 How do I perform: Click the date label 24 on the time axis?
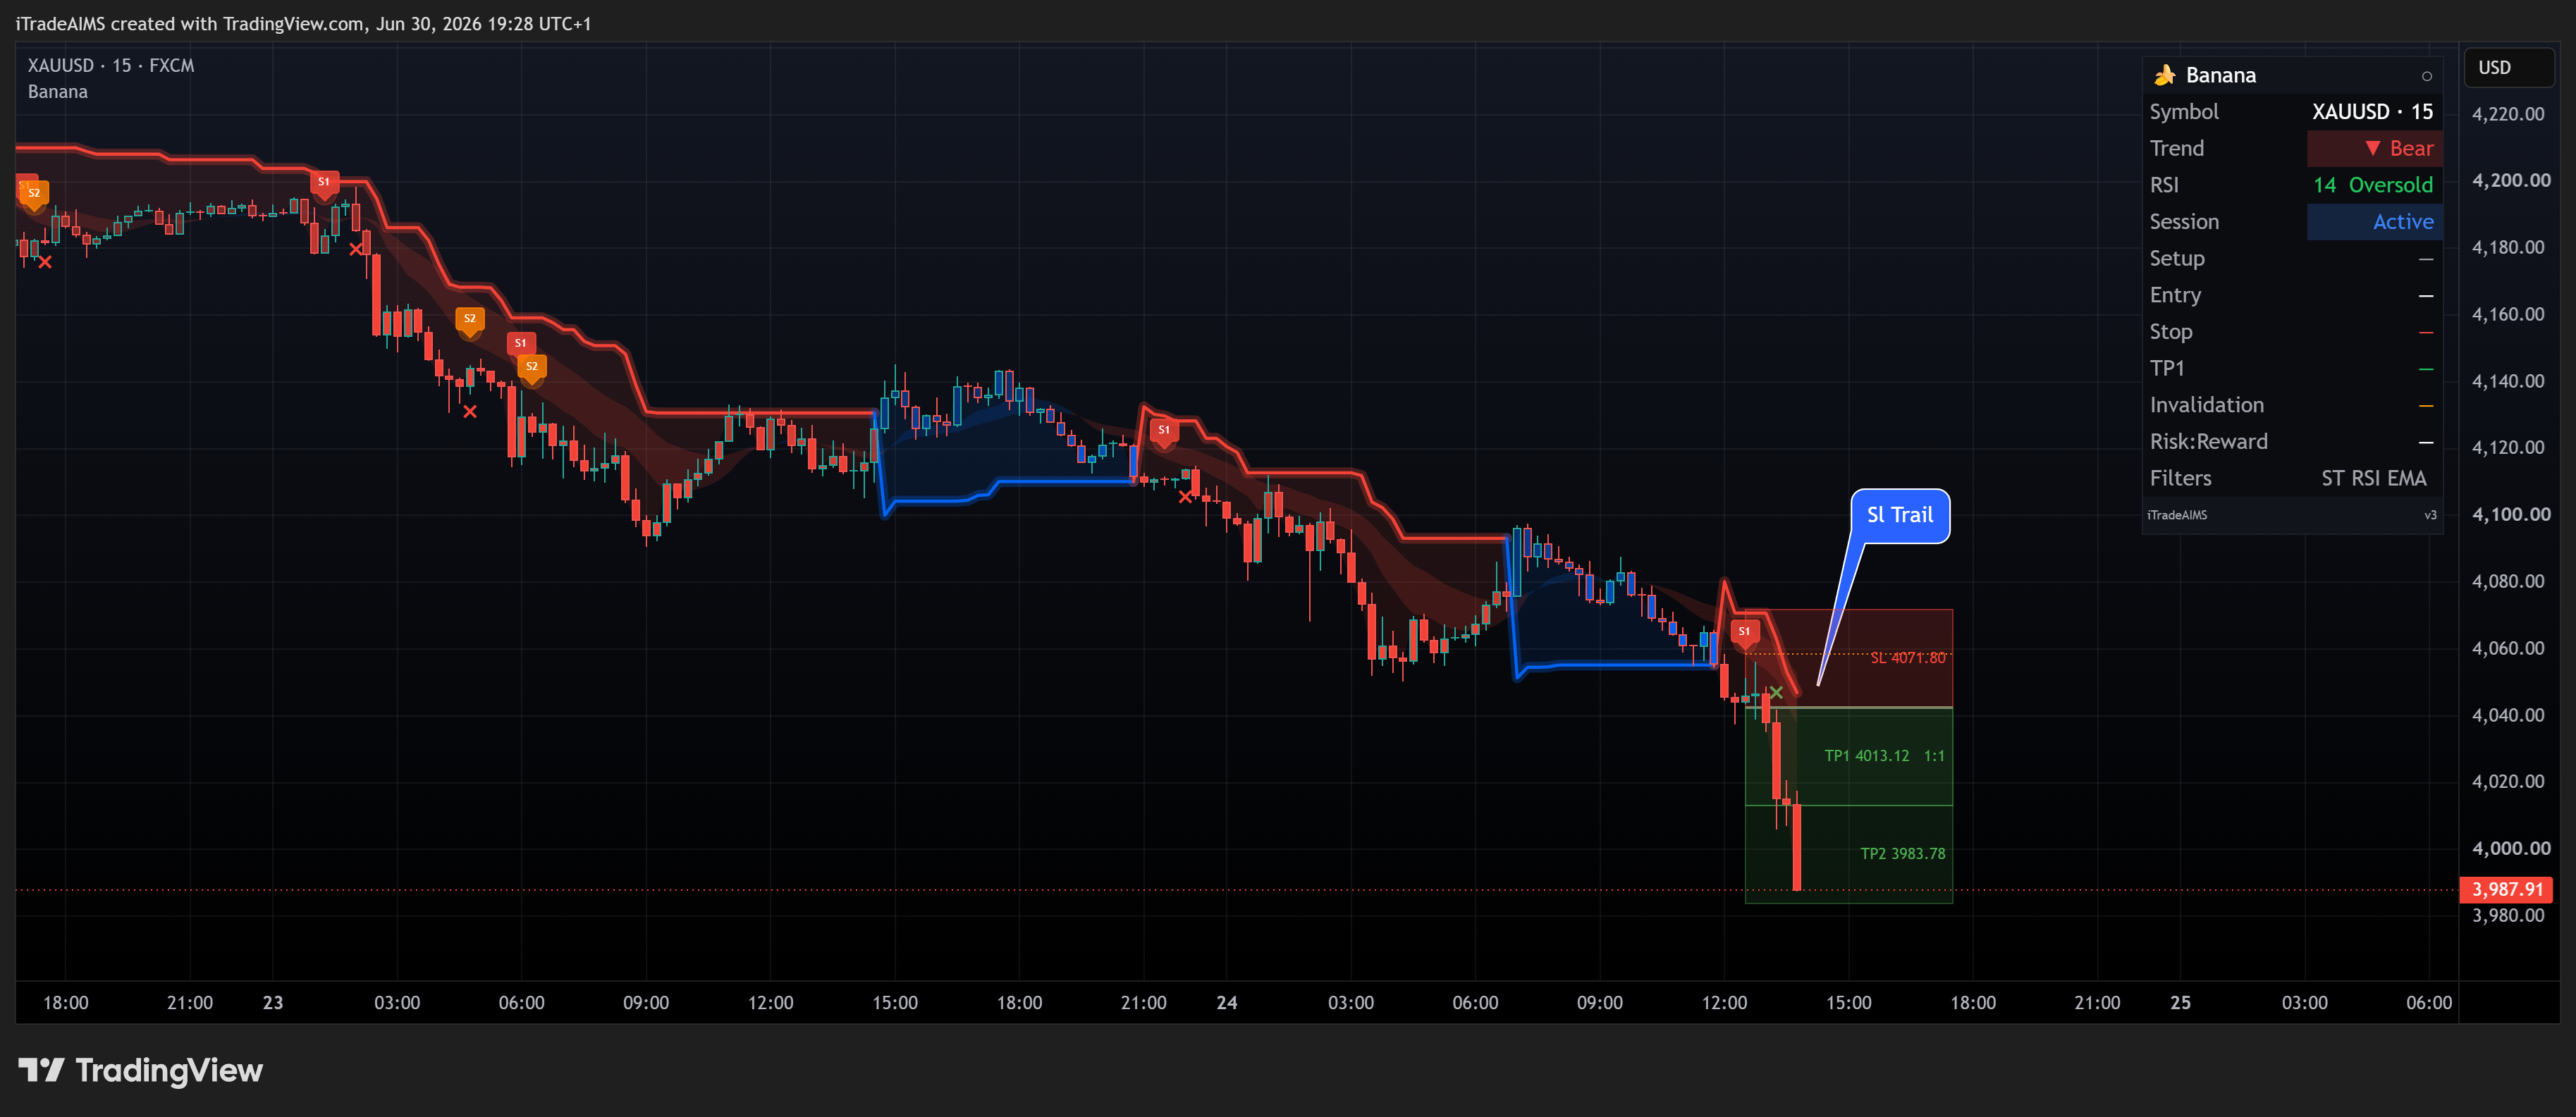1227,1002
